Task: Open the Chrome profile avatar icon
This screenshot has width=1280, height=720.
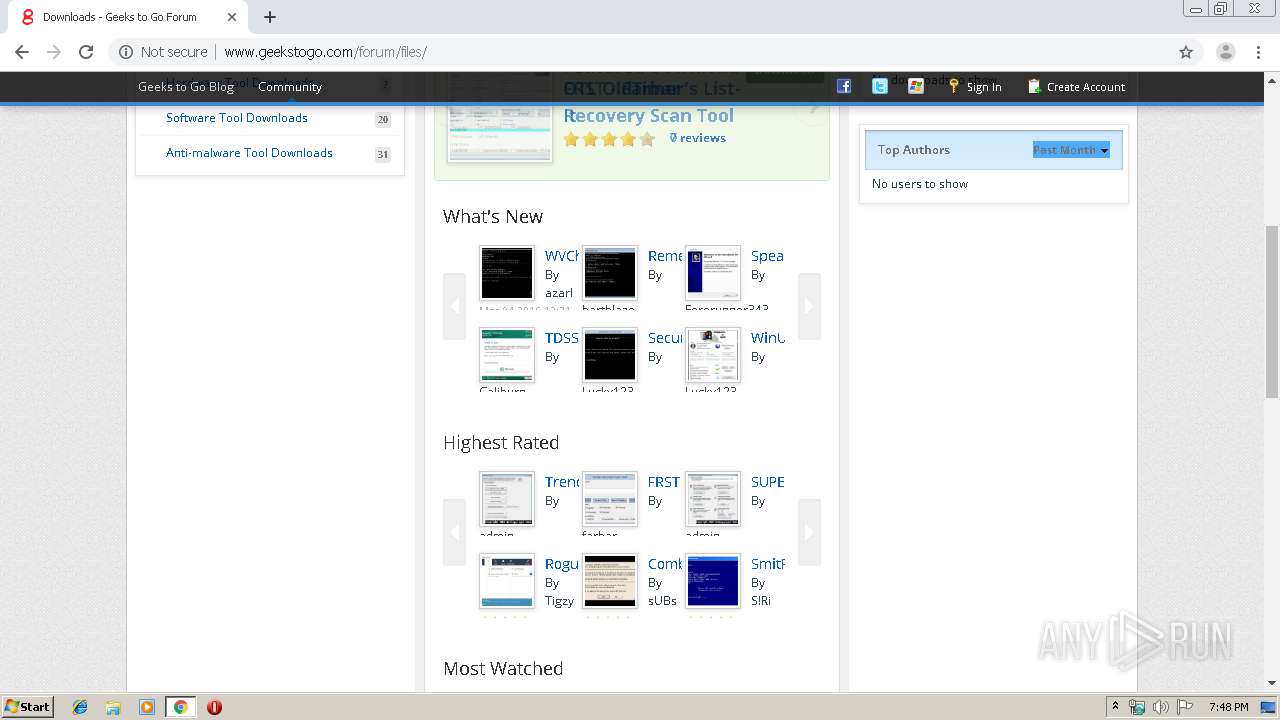Action: coord(1226,52)
